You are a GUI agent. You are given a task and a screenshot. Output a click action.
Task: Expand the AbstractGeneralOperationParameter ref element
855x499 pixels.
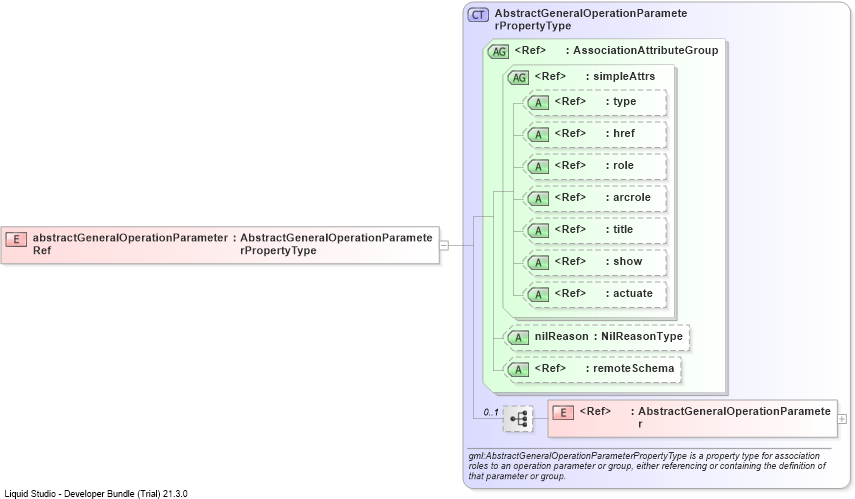coord(842,419)
